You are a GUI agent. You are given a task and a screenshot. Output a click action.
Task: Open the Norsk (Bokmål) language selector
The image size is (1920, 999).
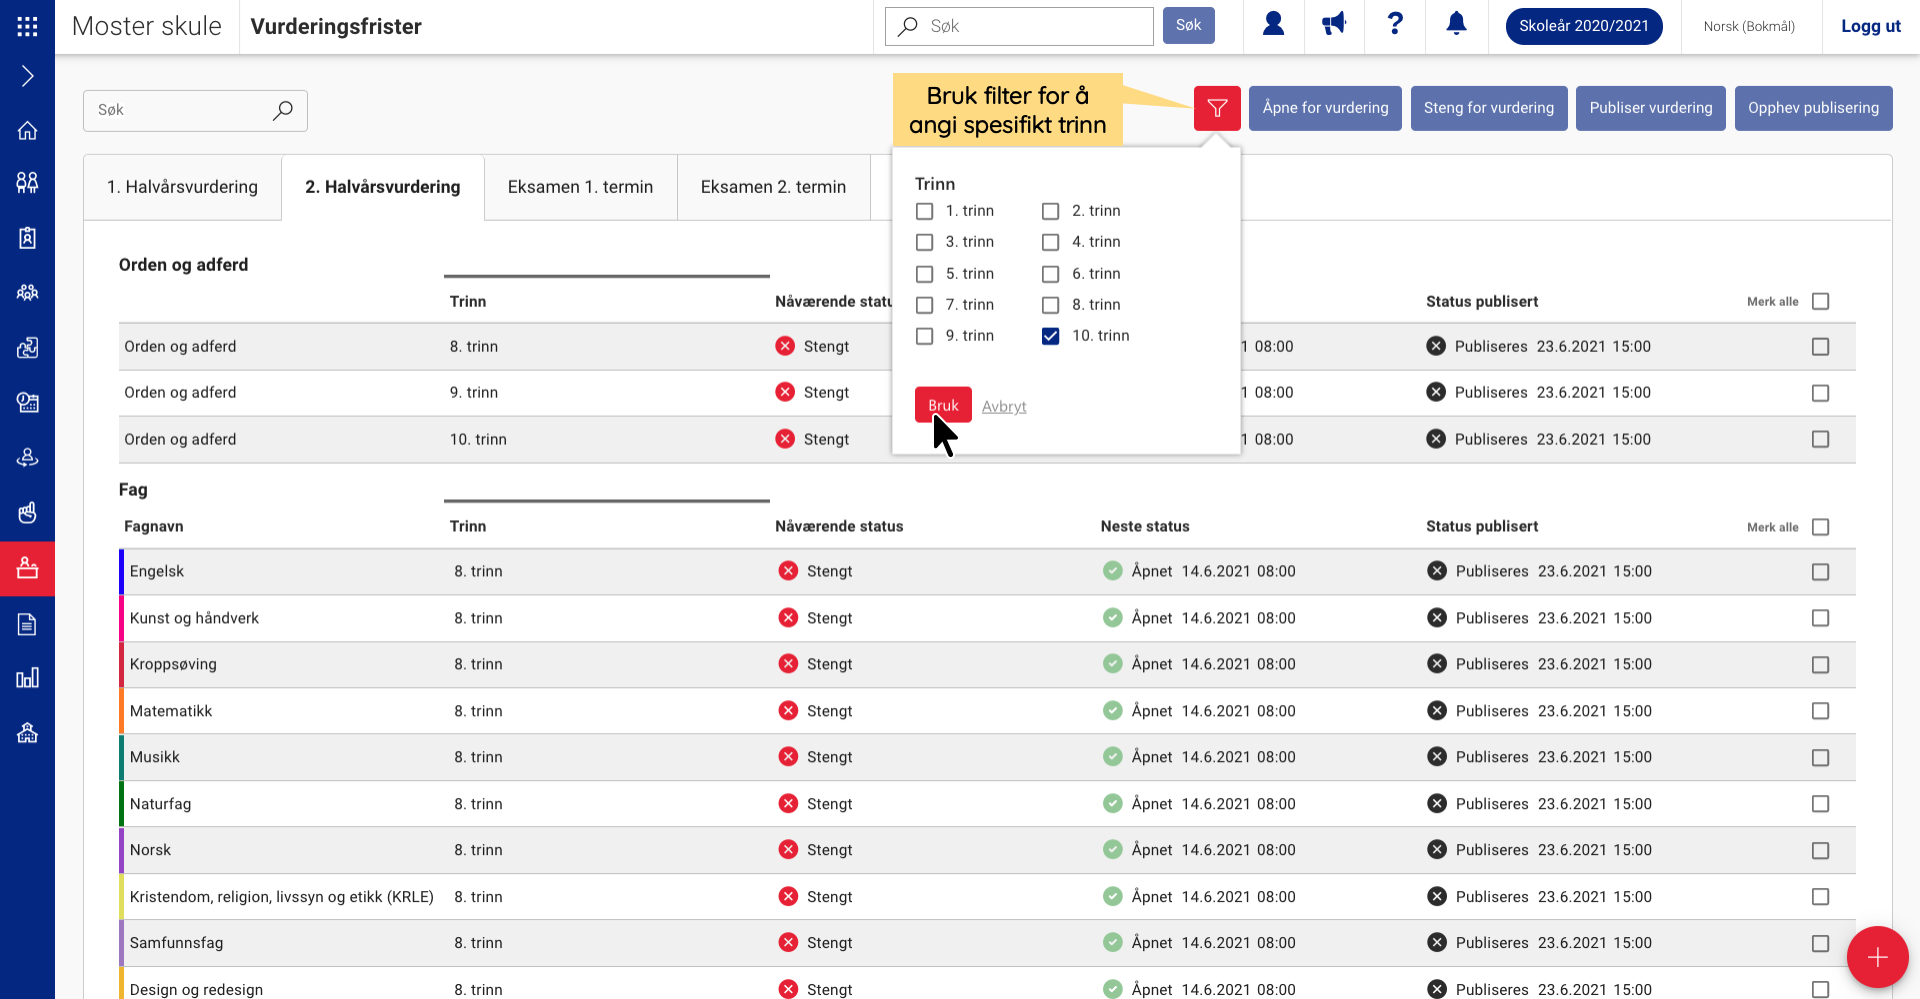pos(1749,27)
